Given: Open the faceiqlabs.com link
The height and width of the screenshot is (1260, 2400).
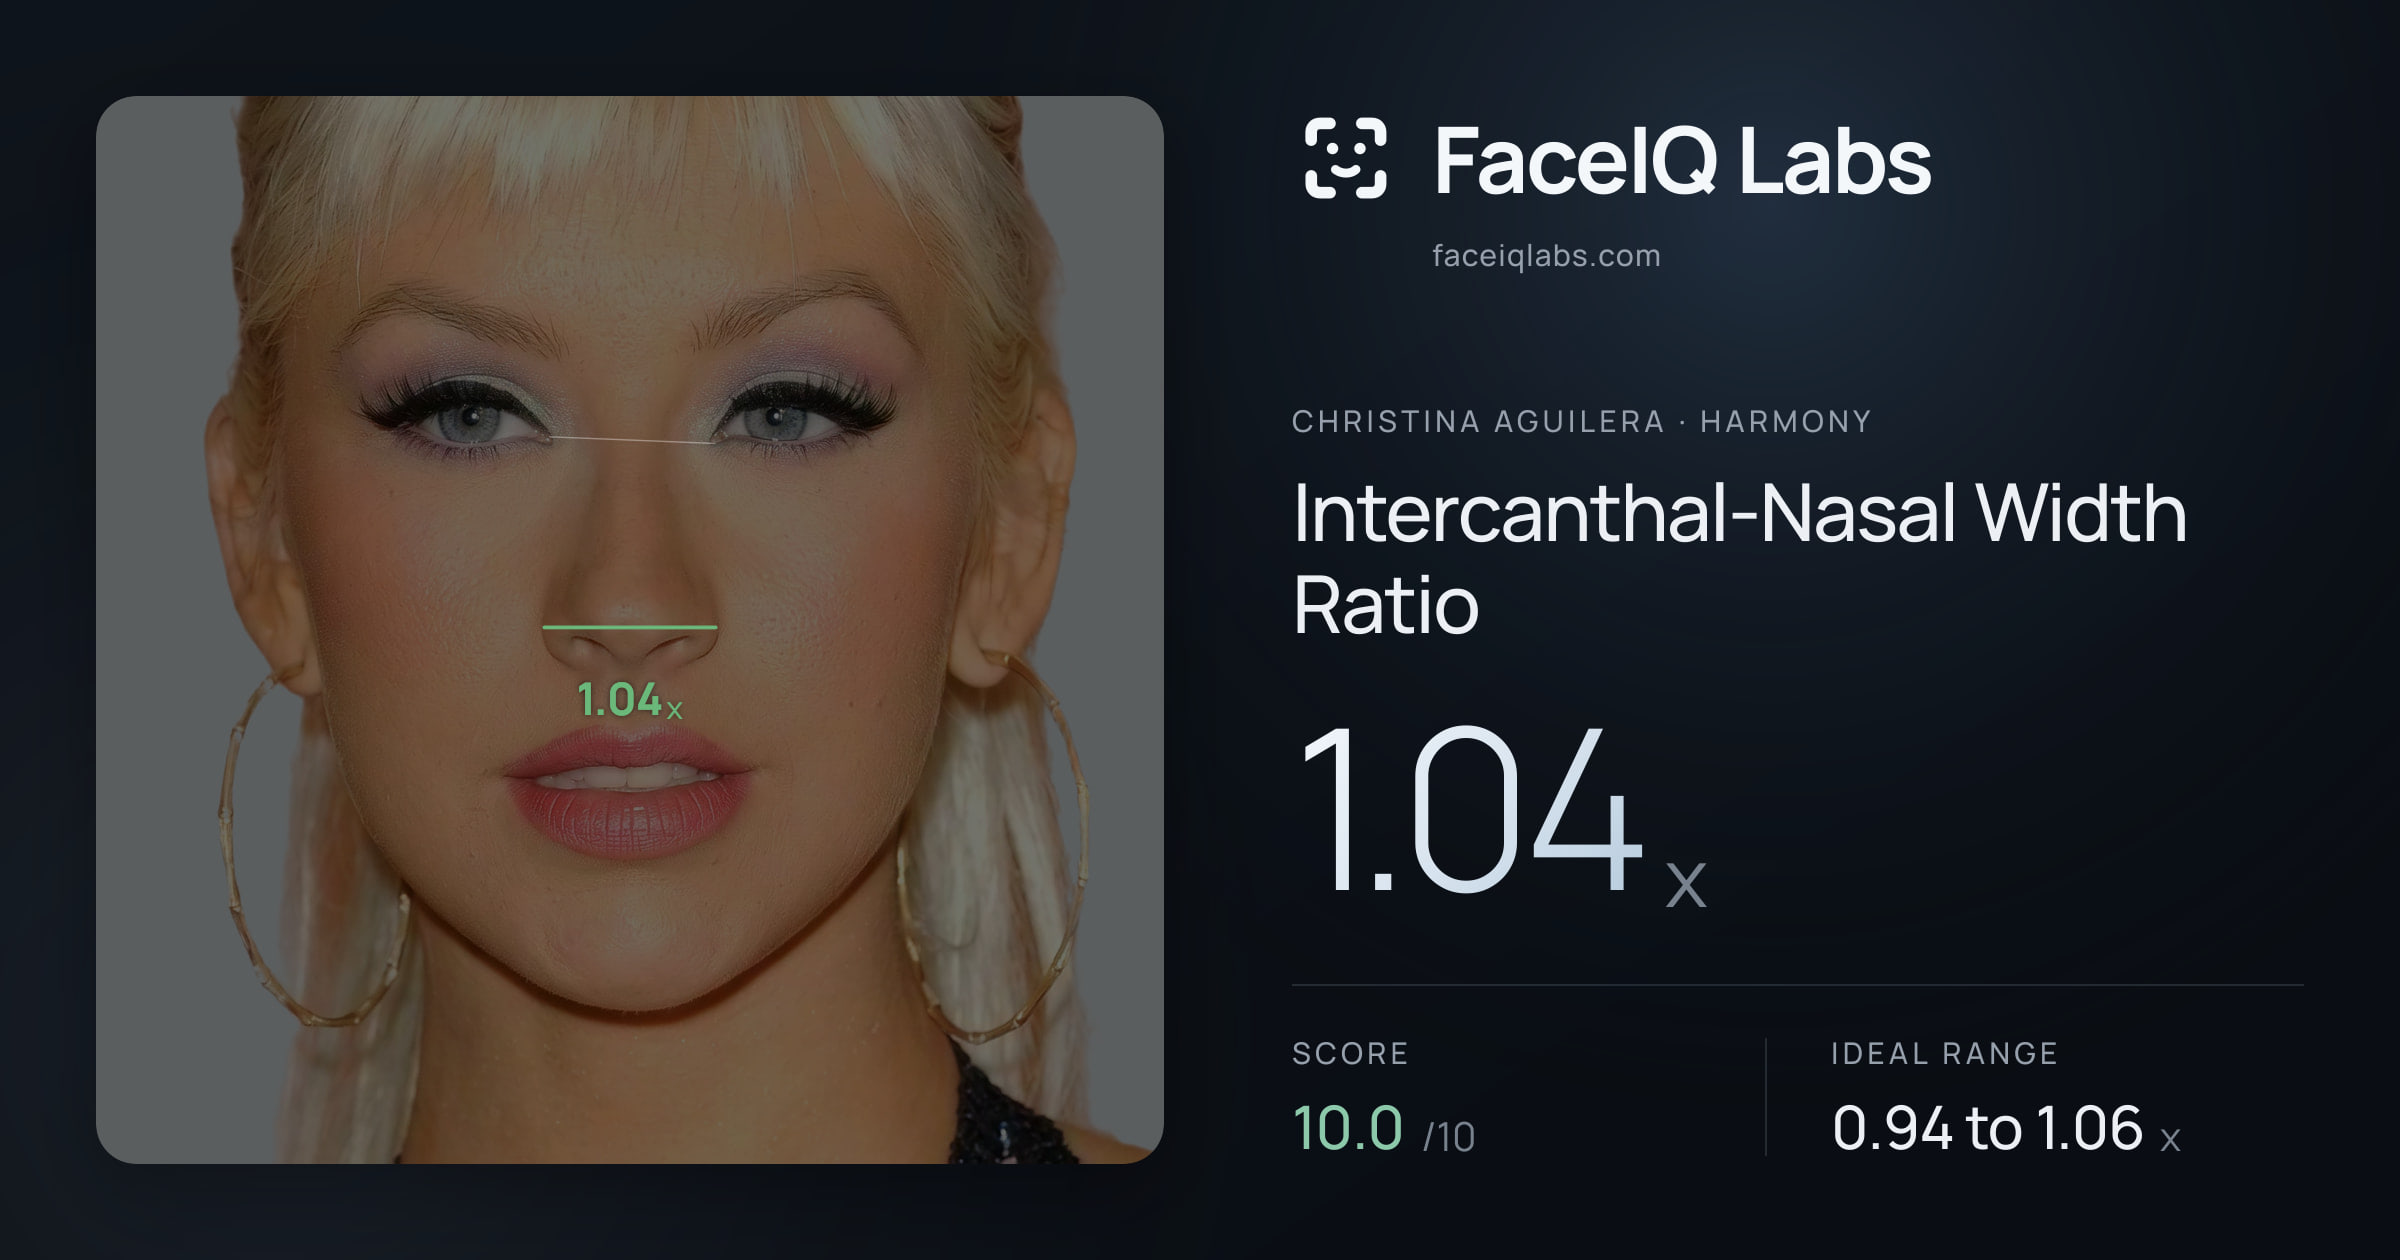Looking at the screenshot, I should tap(1546, 256).
